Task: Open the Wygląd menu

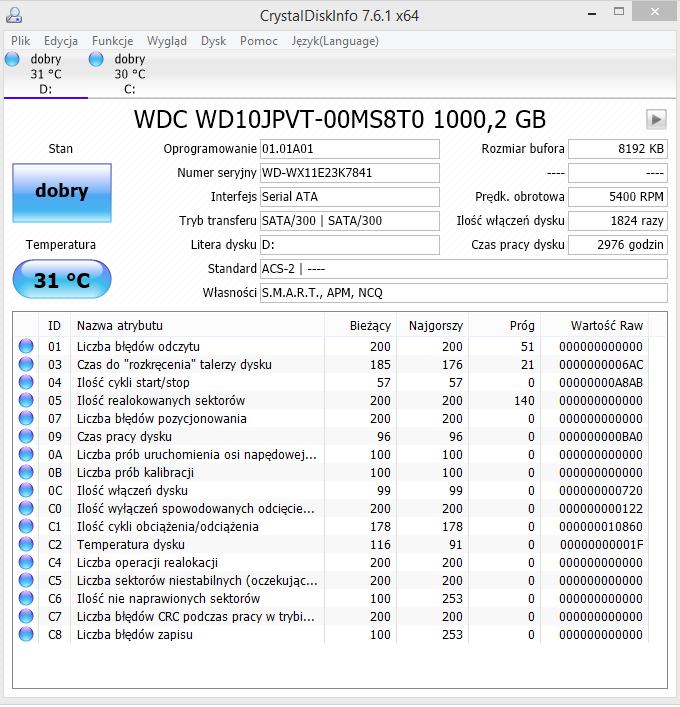Action: coord(167,41)
